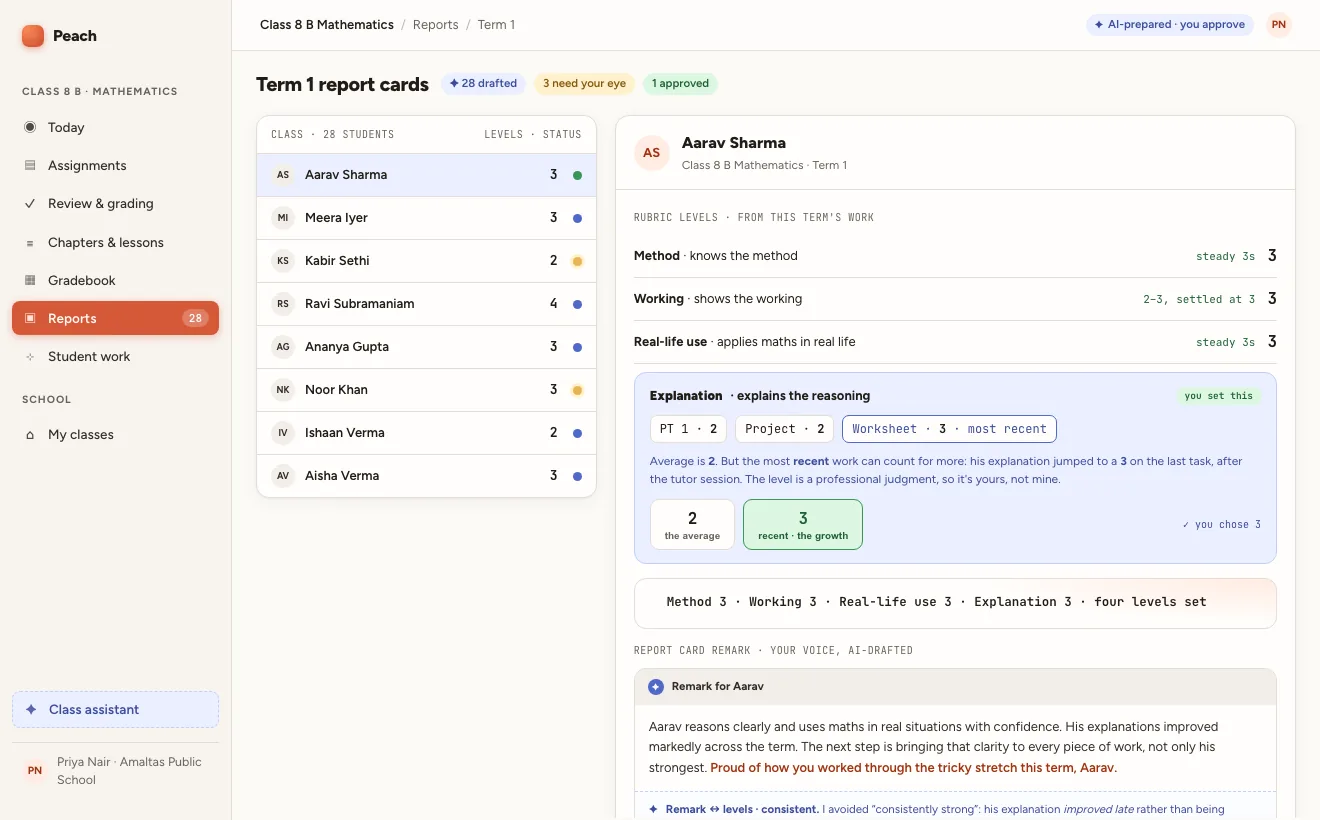This screenshot has height=820, width=1320.
Task: Open the PN profile avatar top right
Action: coord(1279,24)
